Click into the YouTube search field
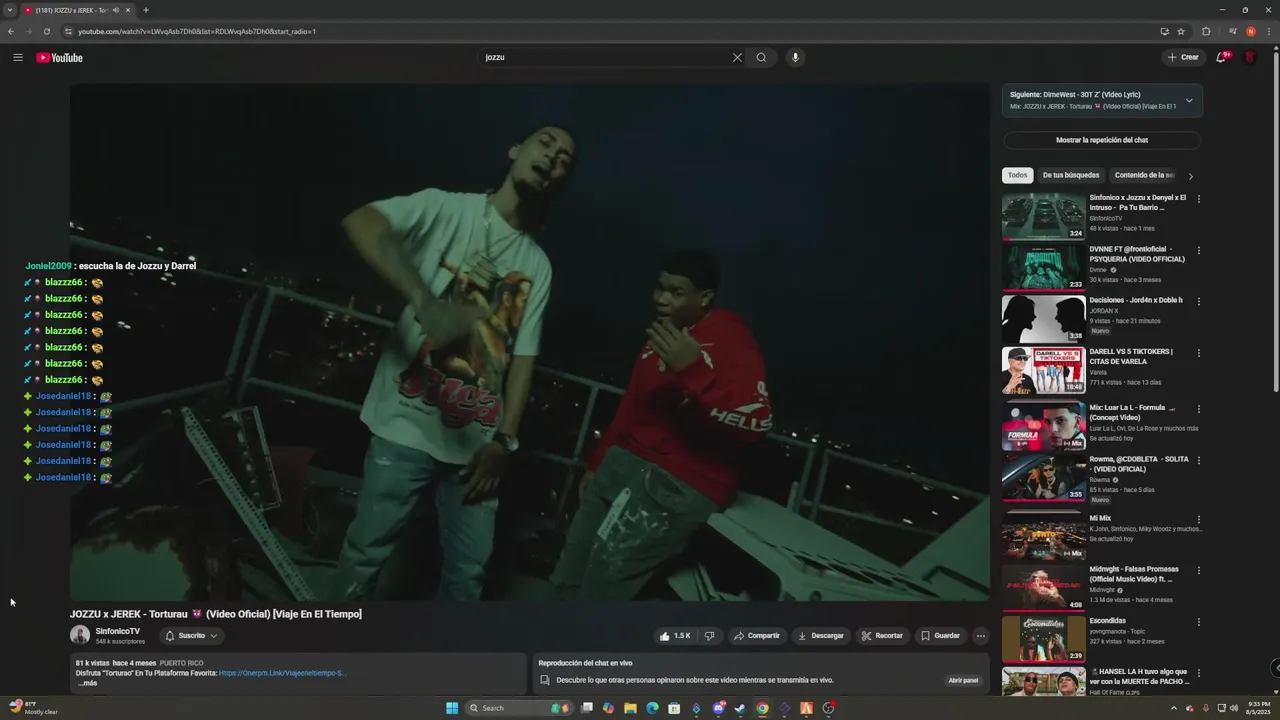Viewport: 1280px width, 720px height. 604,57
